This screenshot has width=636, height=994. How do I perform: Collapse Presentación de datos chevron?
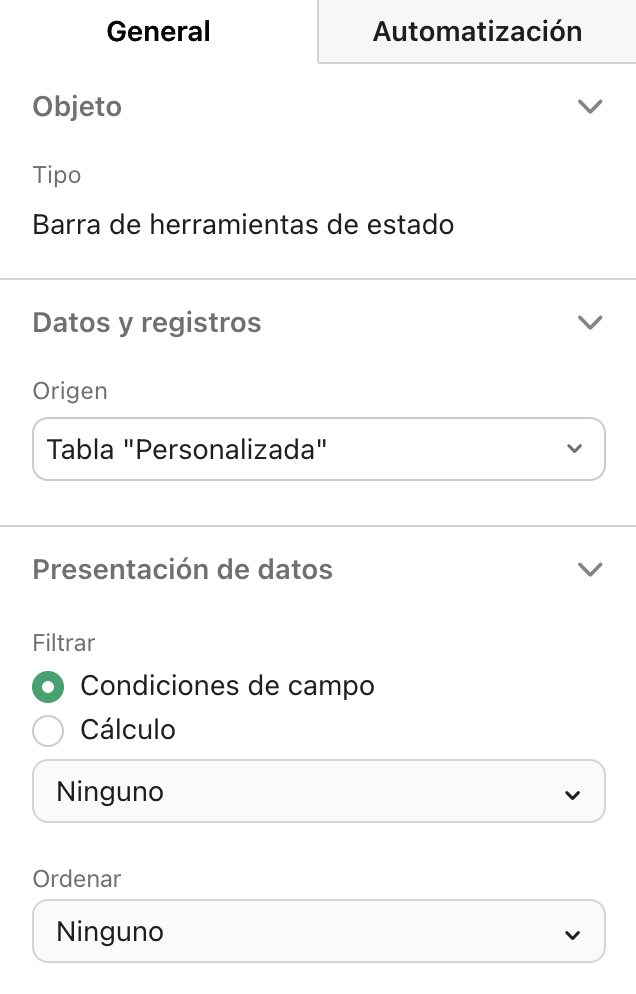coord(590,569)
